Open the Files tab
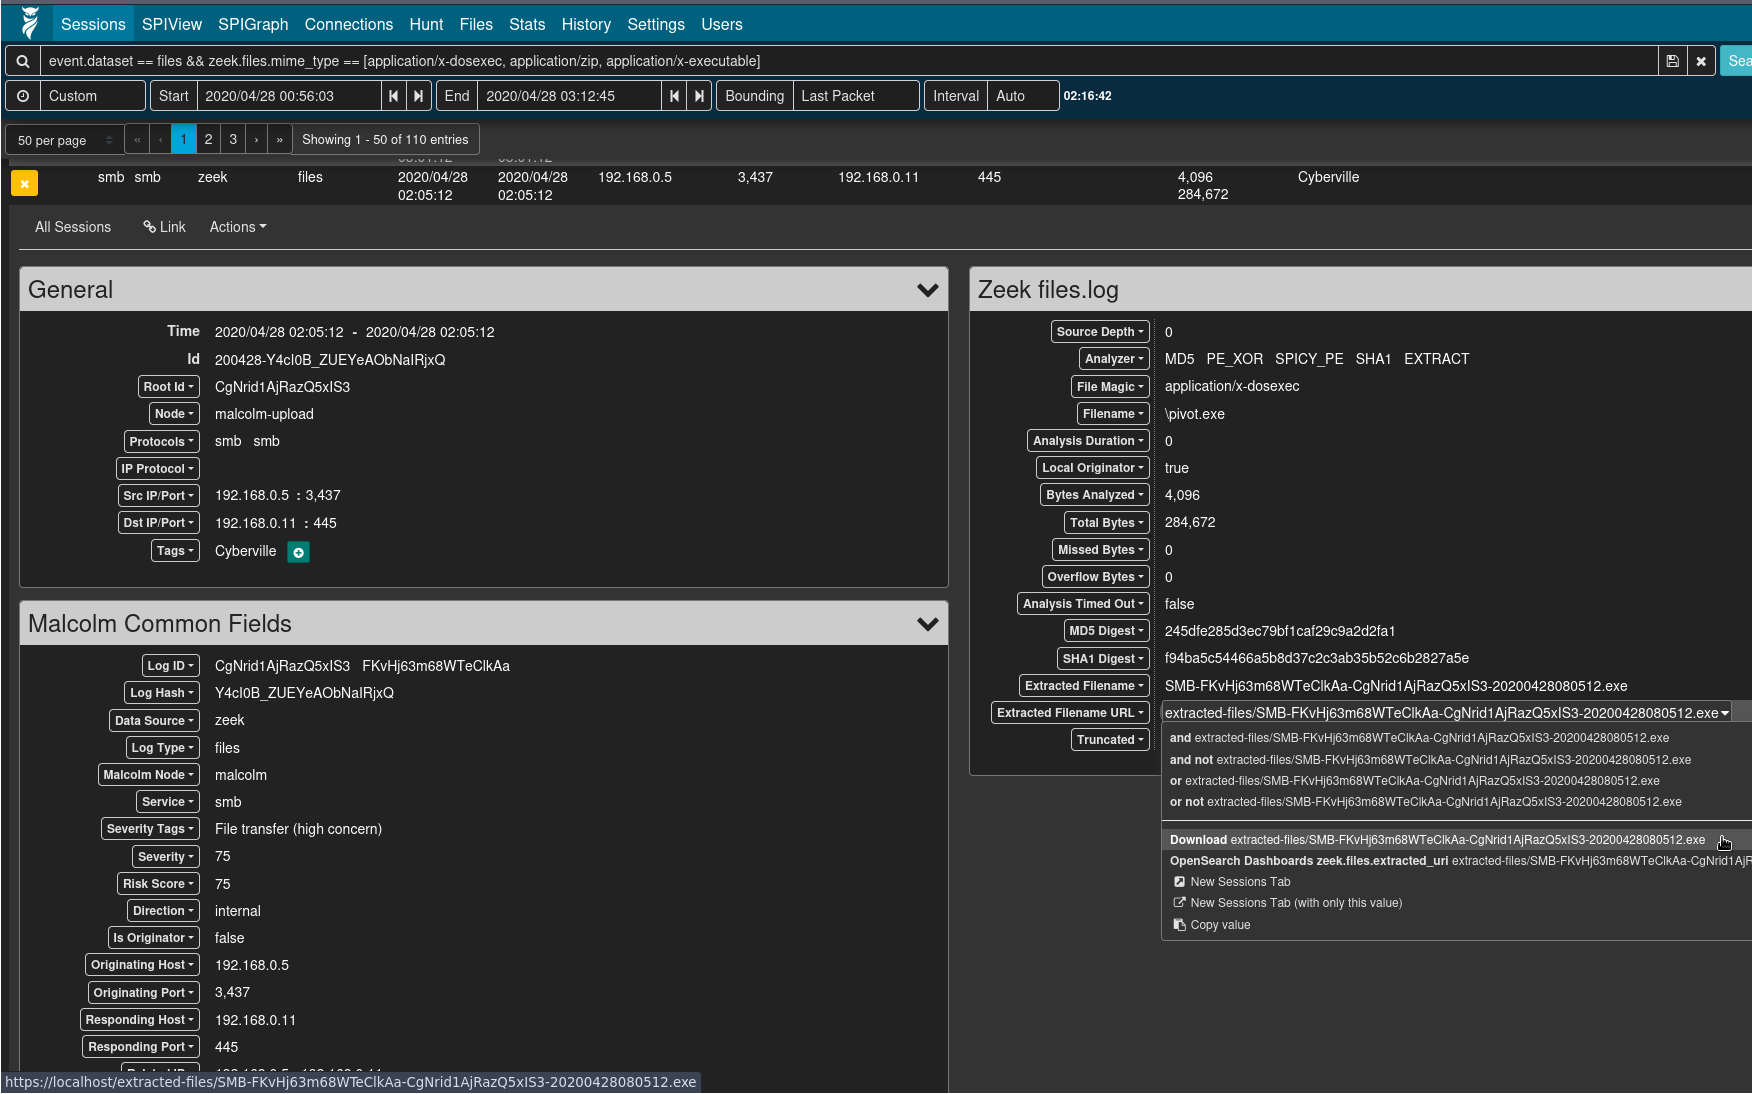Image resolution: width=1752 pixels, height=1094 pixels. click(476, 24)
